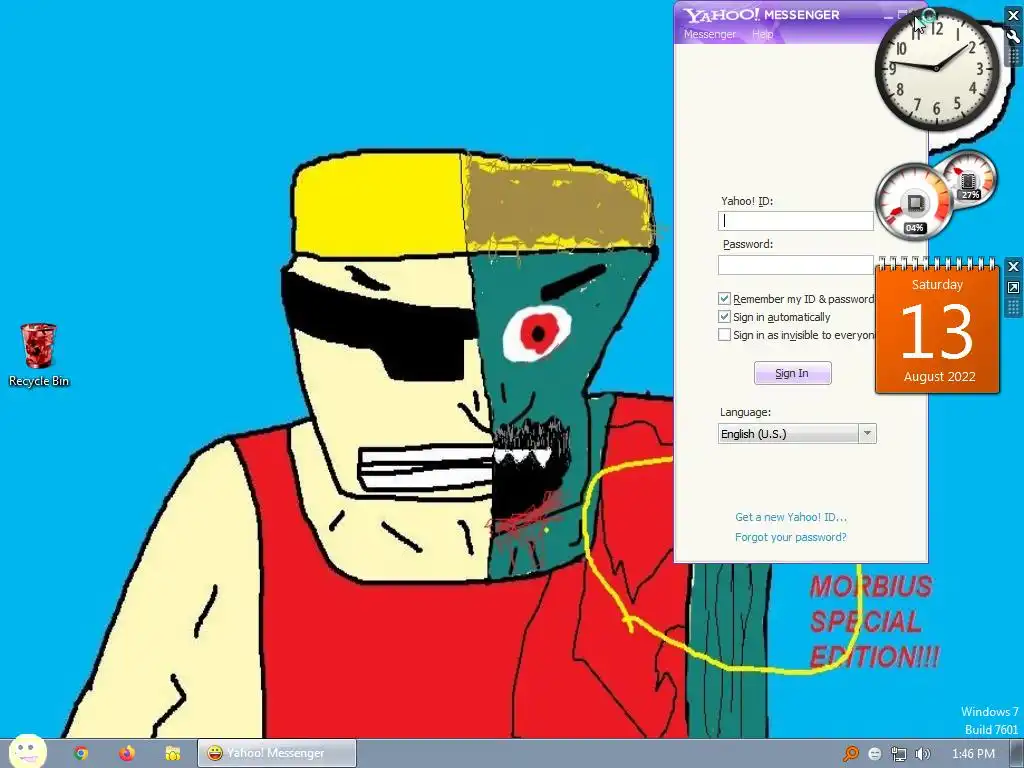Open the smiley-face Start button
The image size is (1024, 768).
[x=27, y=752]
